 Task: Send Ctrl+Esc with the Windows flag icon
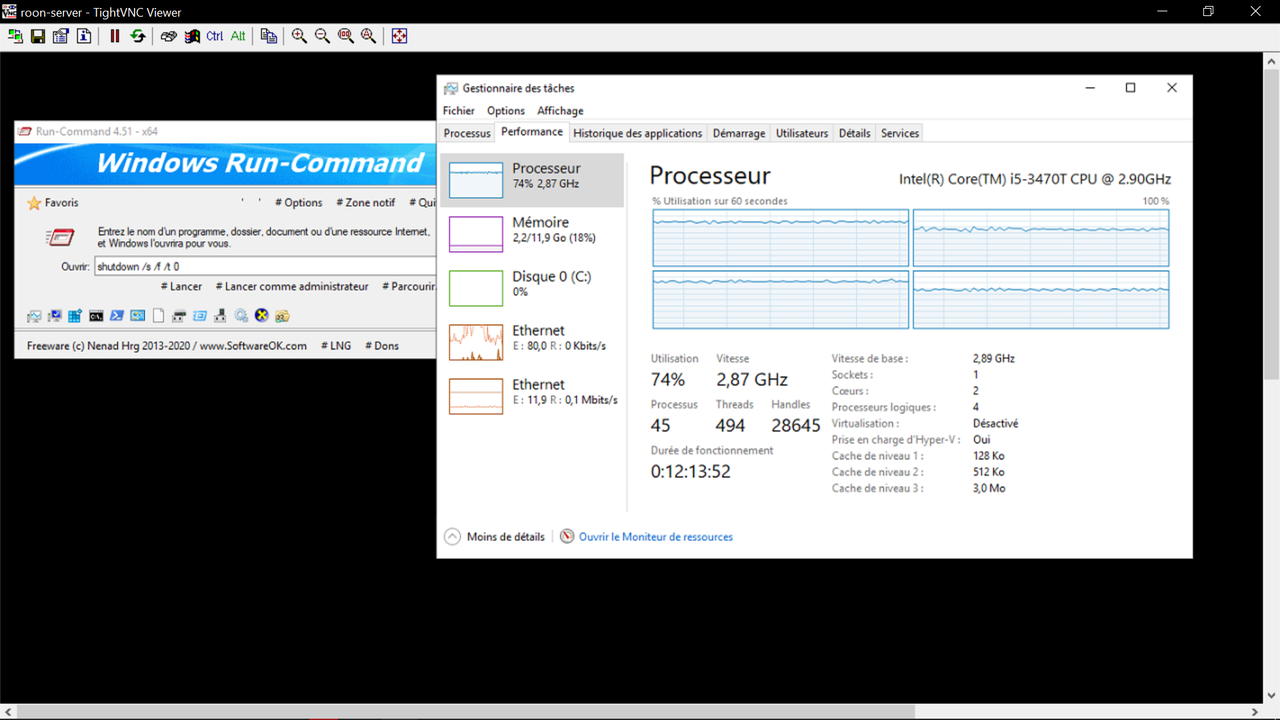tap(191, 36)
